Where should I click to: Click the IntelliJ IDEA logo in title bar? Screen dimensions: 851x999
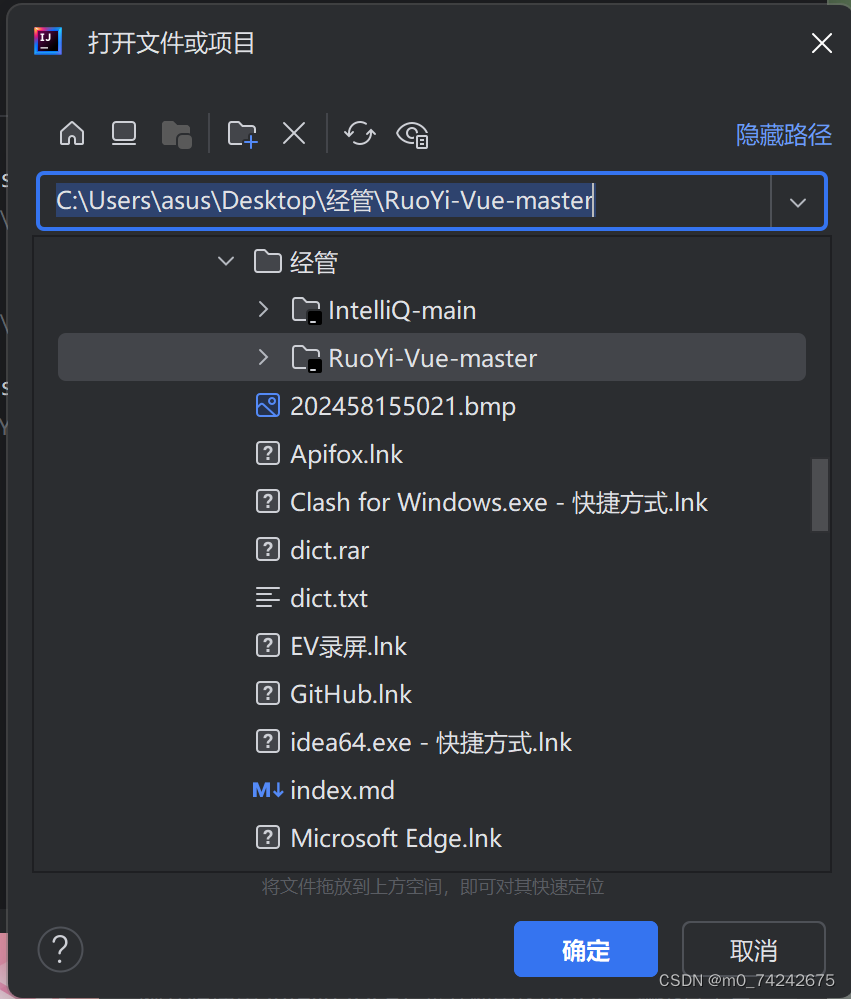(x=48, y=41)
